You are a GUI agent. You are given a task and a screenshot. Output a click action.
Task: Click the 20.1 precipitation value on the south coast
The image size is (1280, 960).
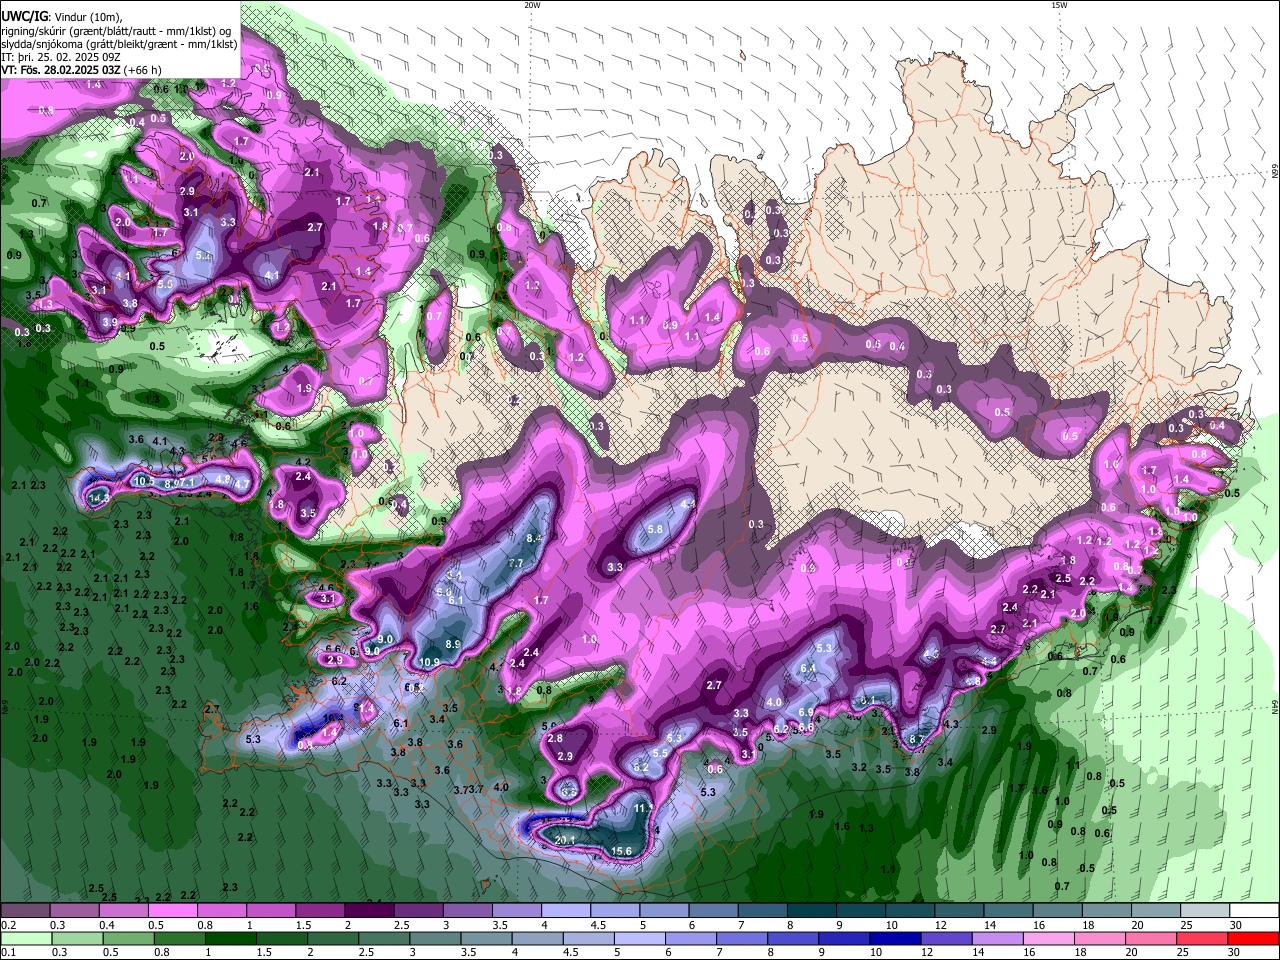(x=565, y=840)
